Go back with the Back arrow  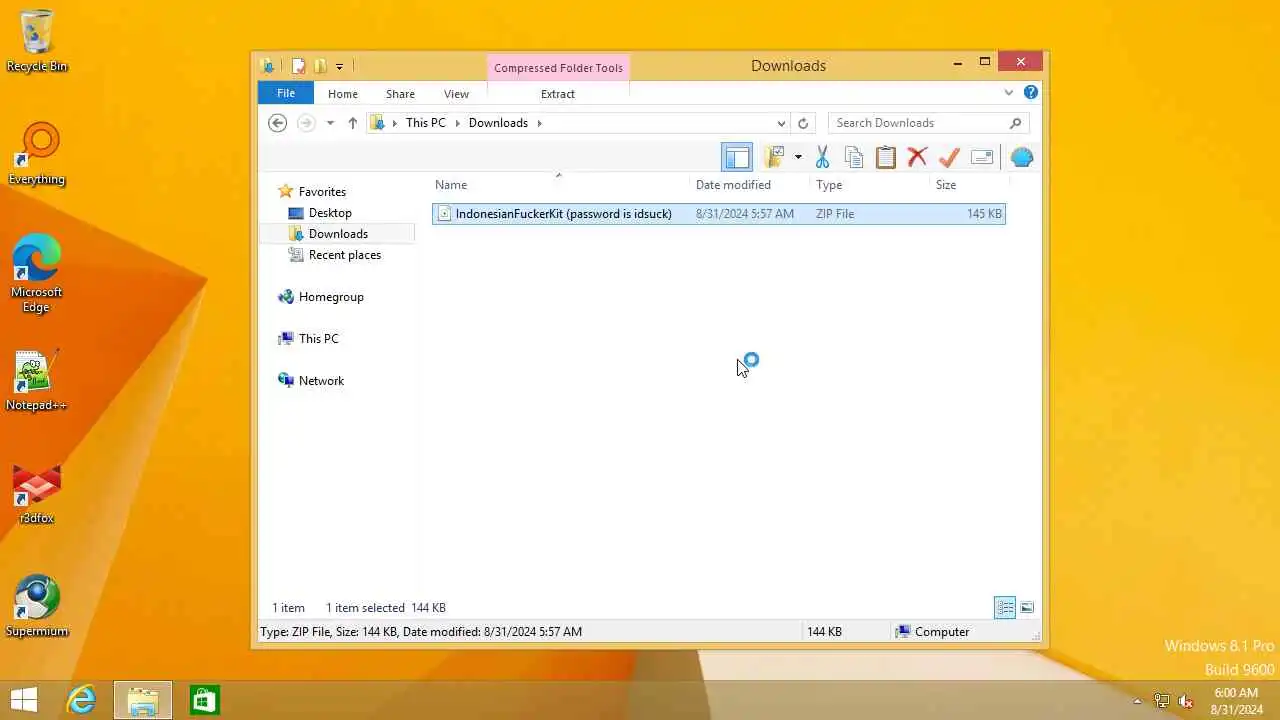[x=278, y=123]
